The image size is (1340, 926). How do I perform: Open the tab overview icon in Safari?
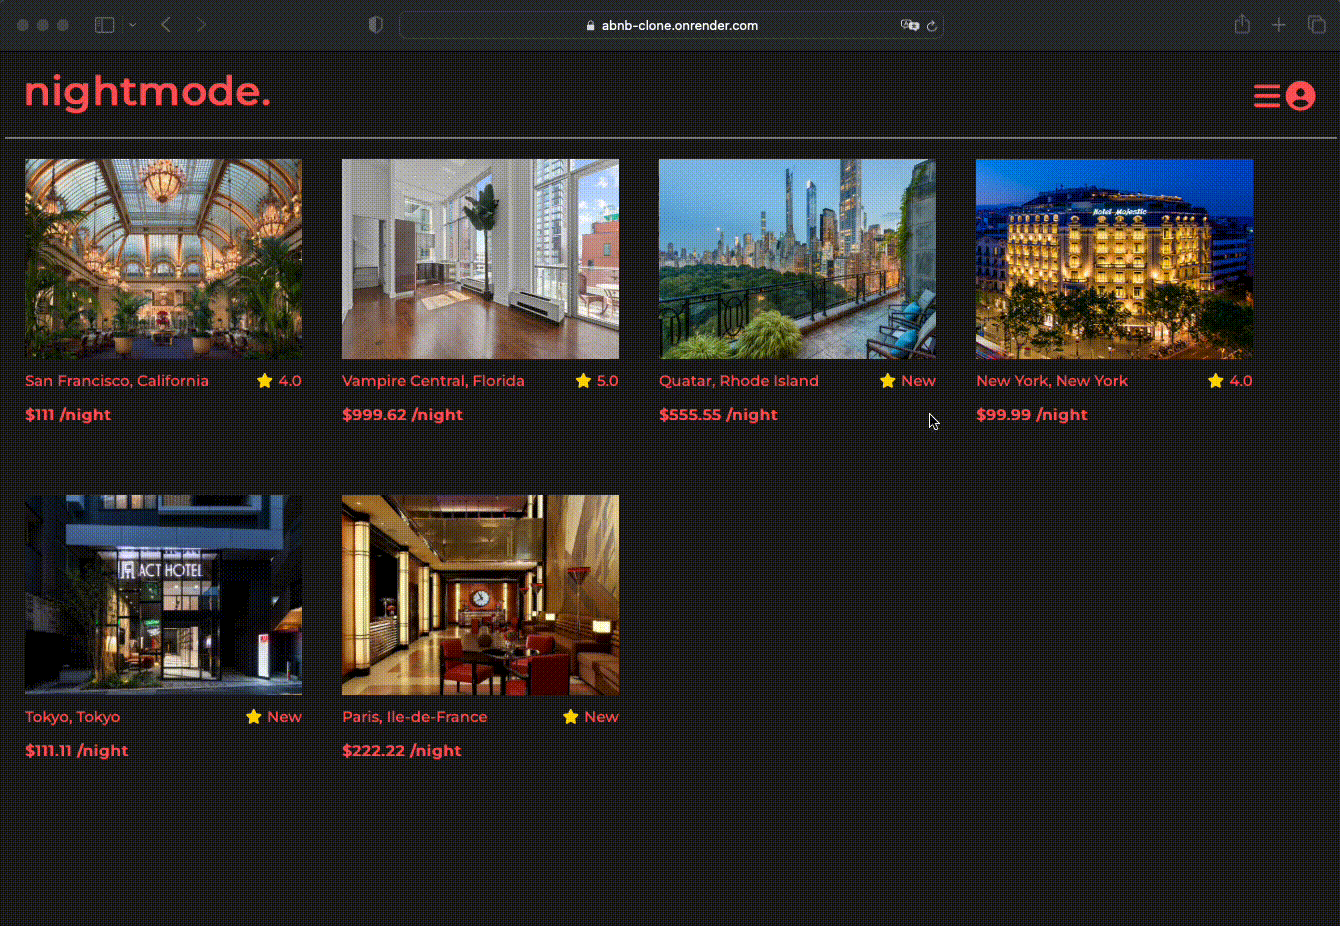click(x=1315, y=24)
